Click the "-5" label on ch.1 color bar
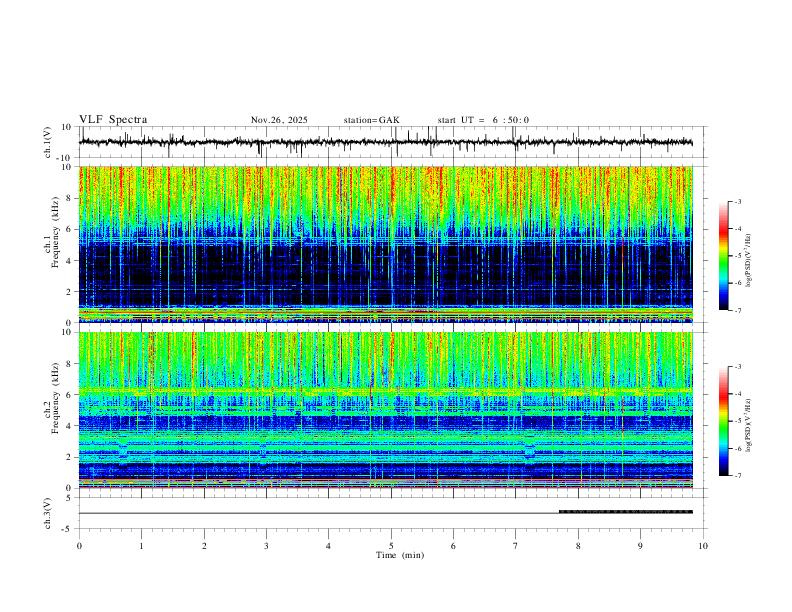 (x=738, y=256)
